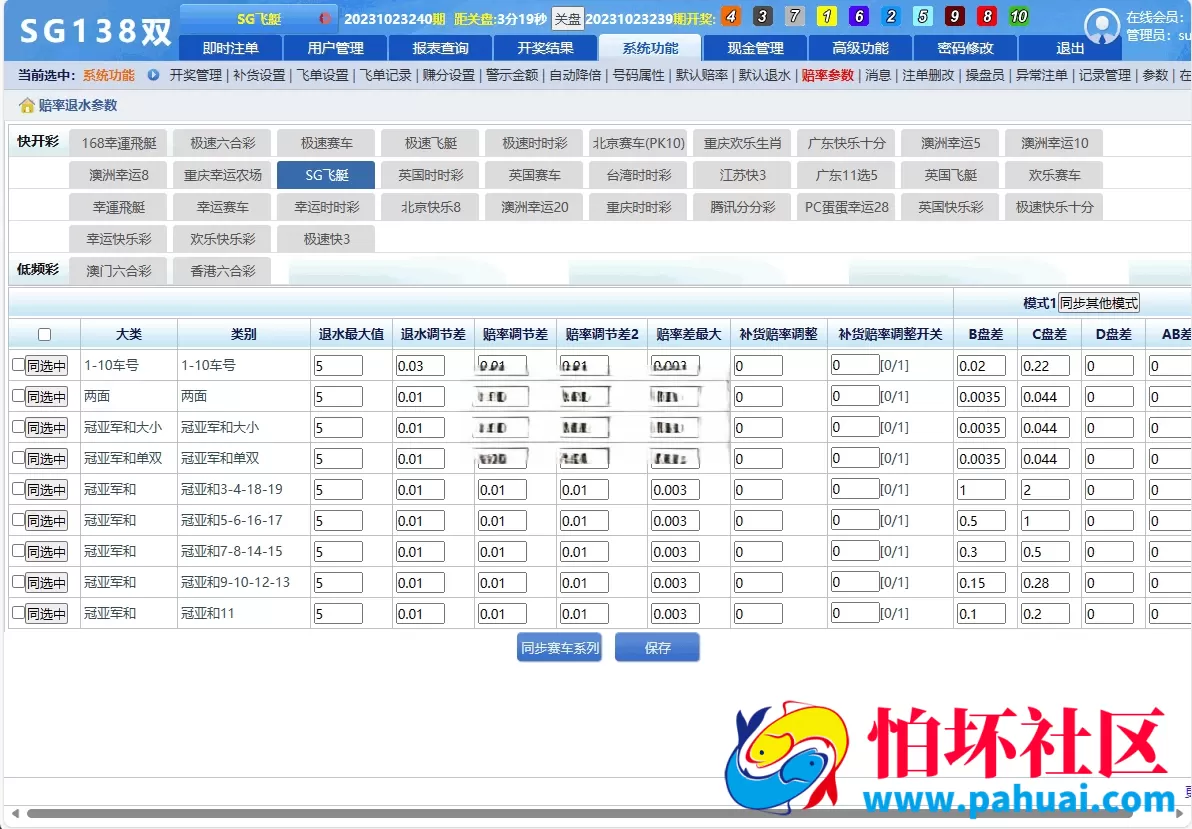Check the checkbox for 冠亚和3-4-18-19 row
This screenshot has width=1192, height=829.
click(x=18, y=489)
